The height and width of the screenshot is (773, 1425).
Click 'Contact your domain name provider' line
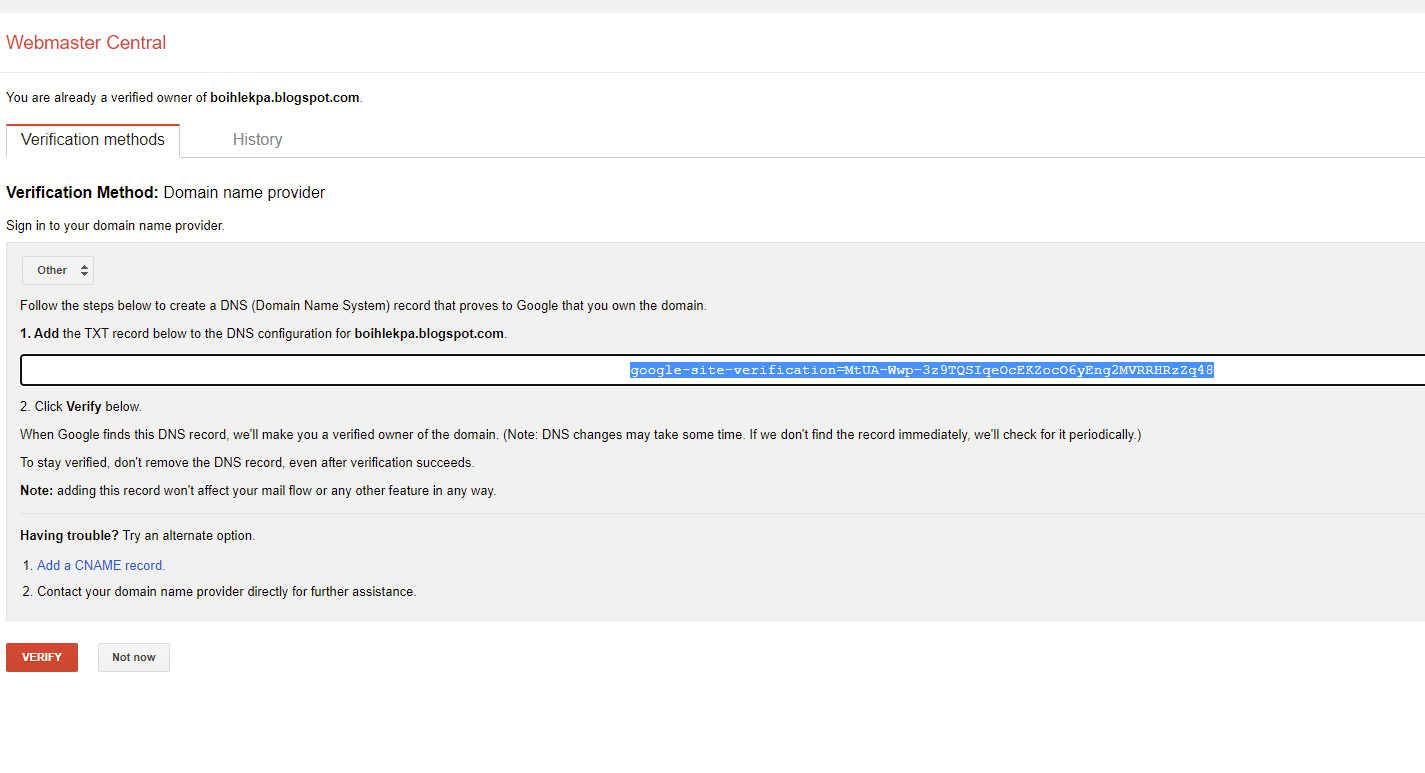226,591
